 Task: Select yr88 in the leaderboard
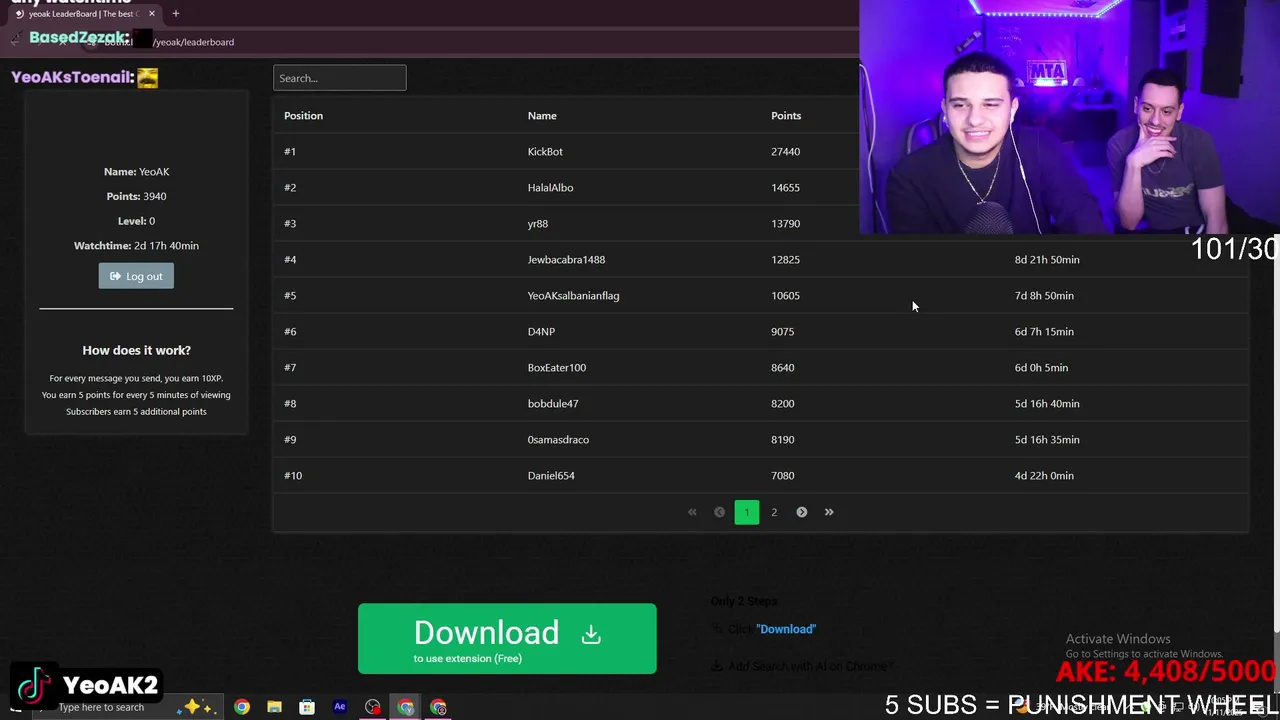[538, 224]
